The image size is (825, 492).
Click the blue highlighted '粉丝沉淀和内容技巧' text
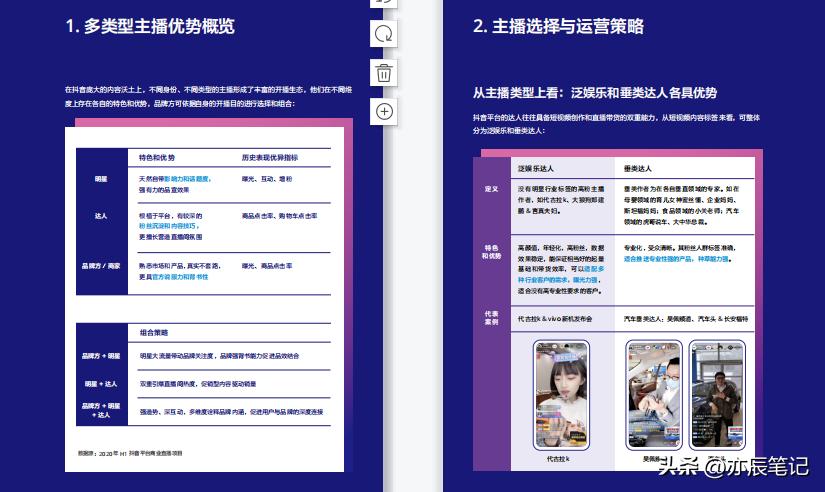point(169,226)
